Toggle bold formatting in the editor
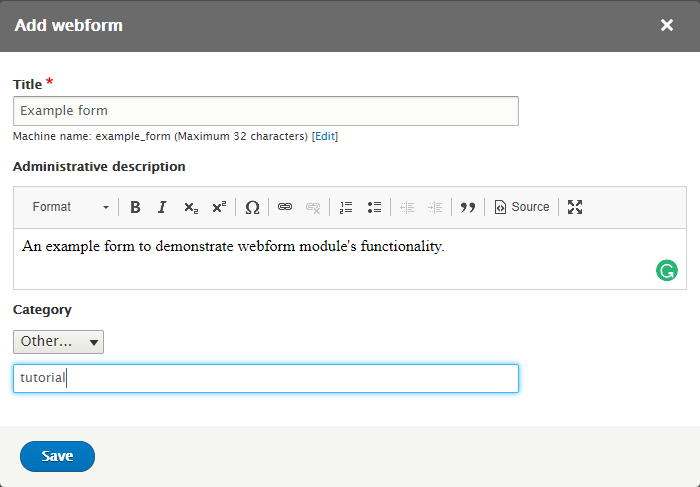Image resolution: width=700 pixels, height=487 pixels. pyautogui.click(x=135, y=207)
